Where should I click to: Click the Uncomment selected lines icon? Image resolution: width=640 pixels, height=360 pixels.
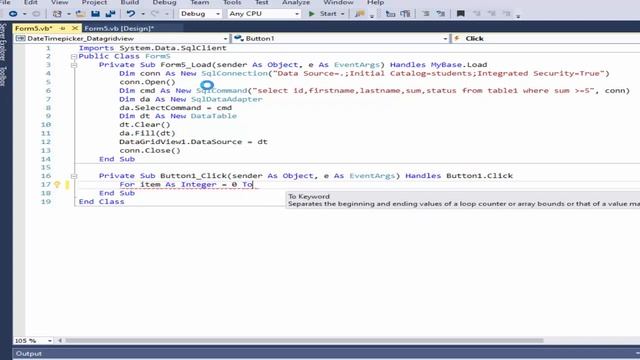[x=441, y=14]
